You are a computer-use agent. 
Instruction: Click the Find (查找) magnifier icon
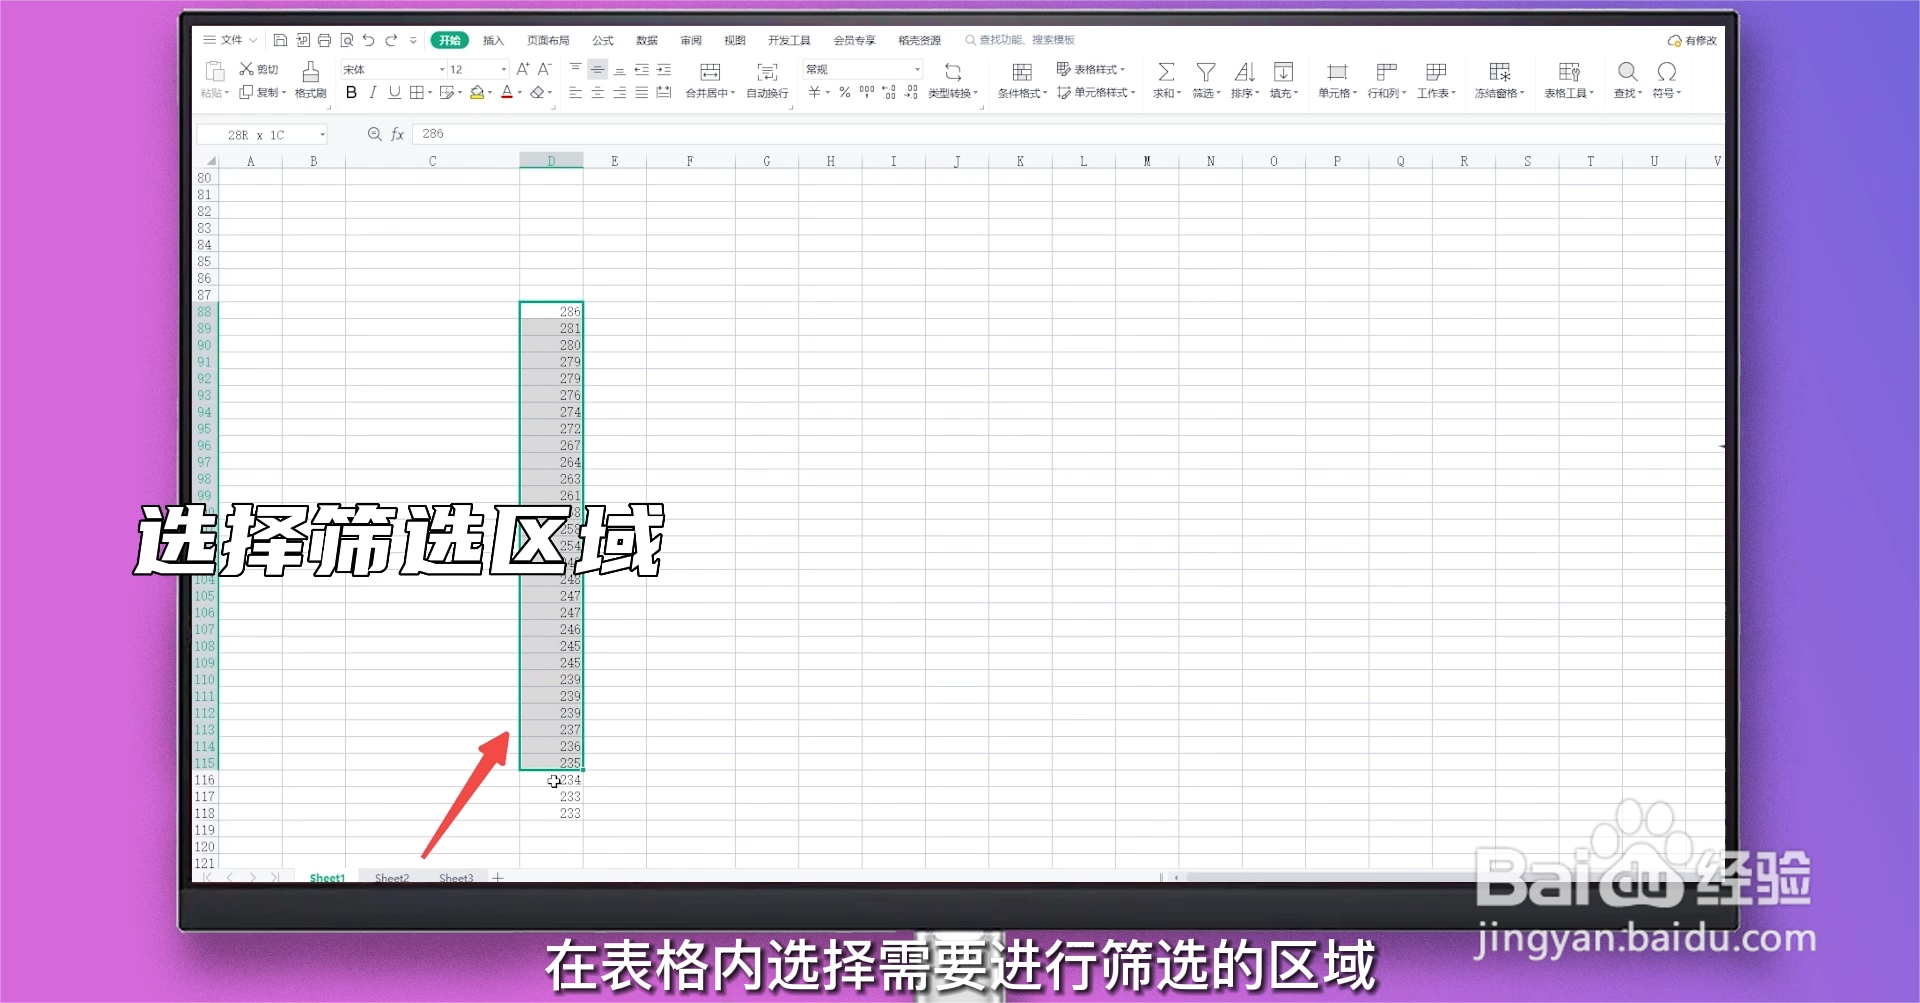(x=1628, y=72)
